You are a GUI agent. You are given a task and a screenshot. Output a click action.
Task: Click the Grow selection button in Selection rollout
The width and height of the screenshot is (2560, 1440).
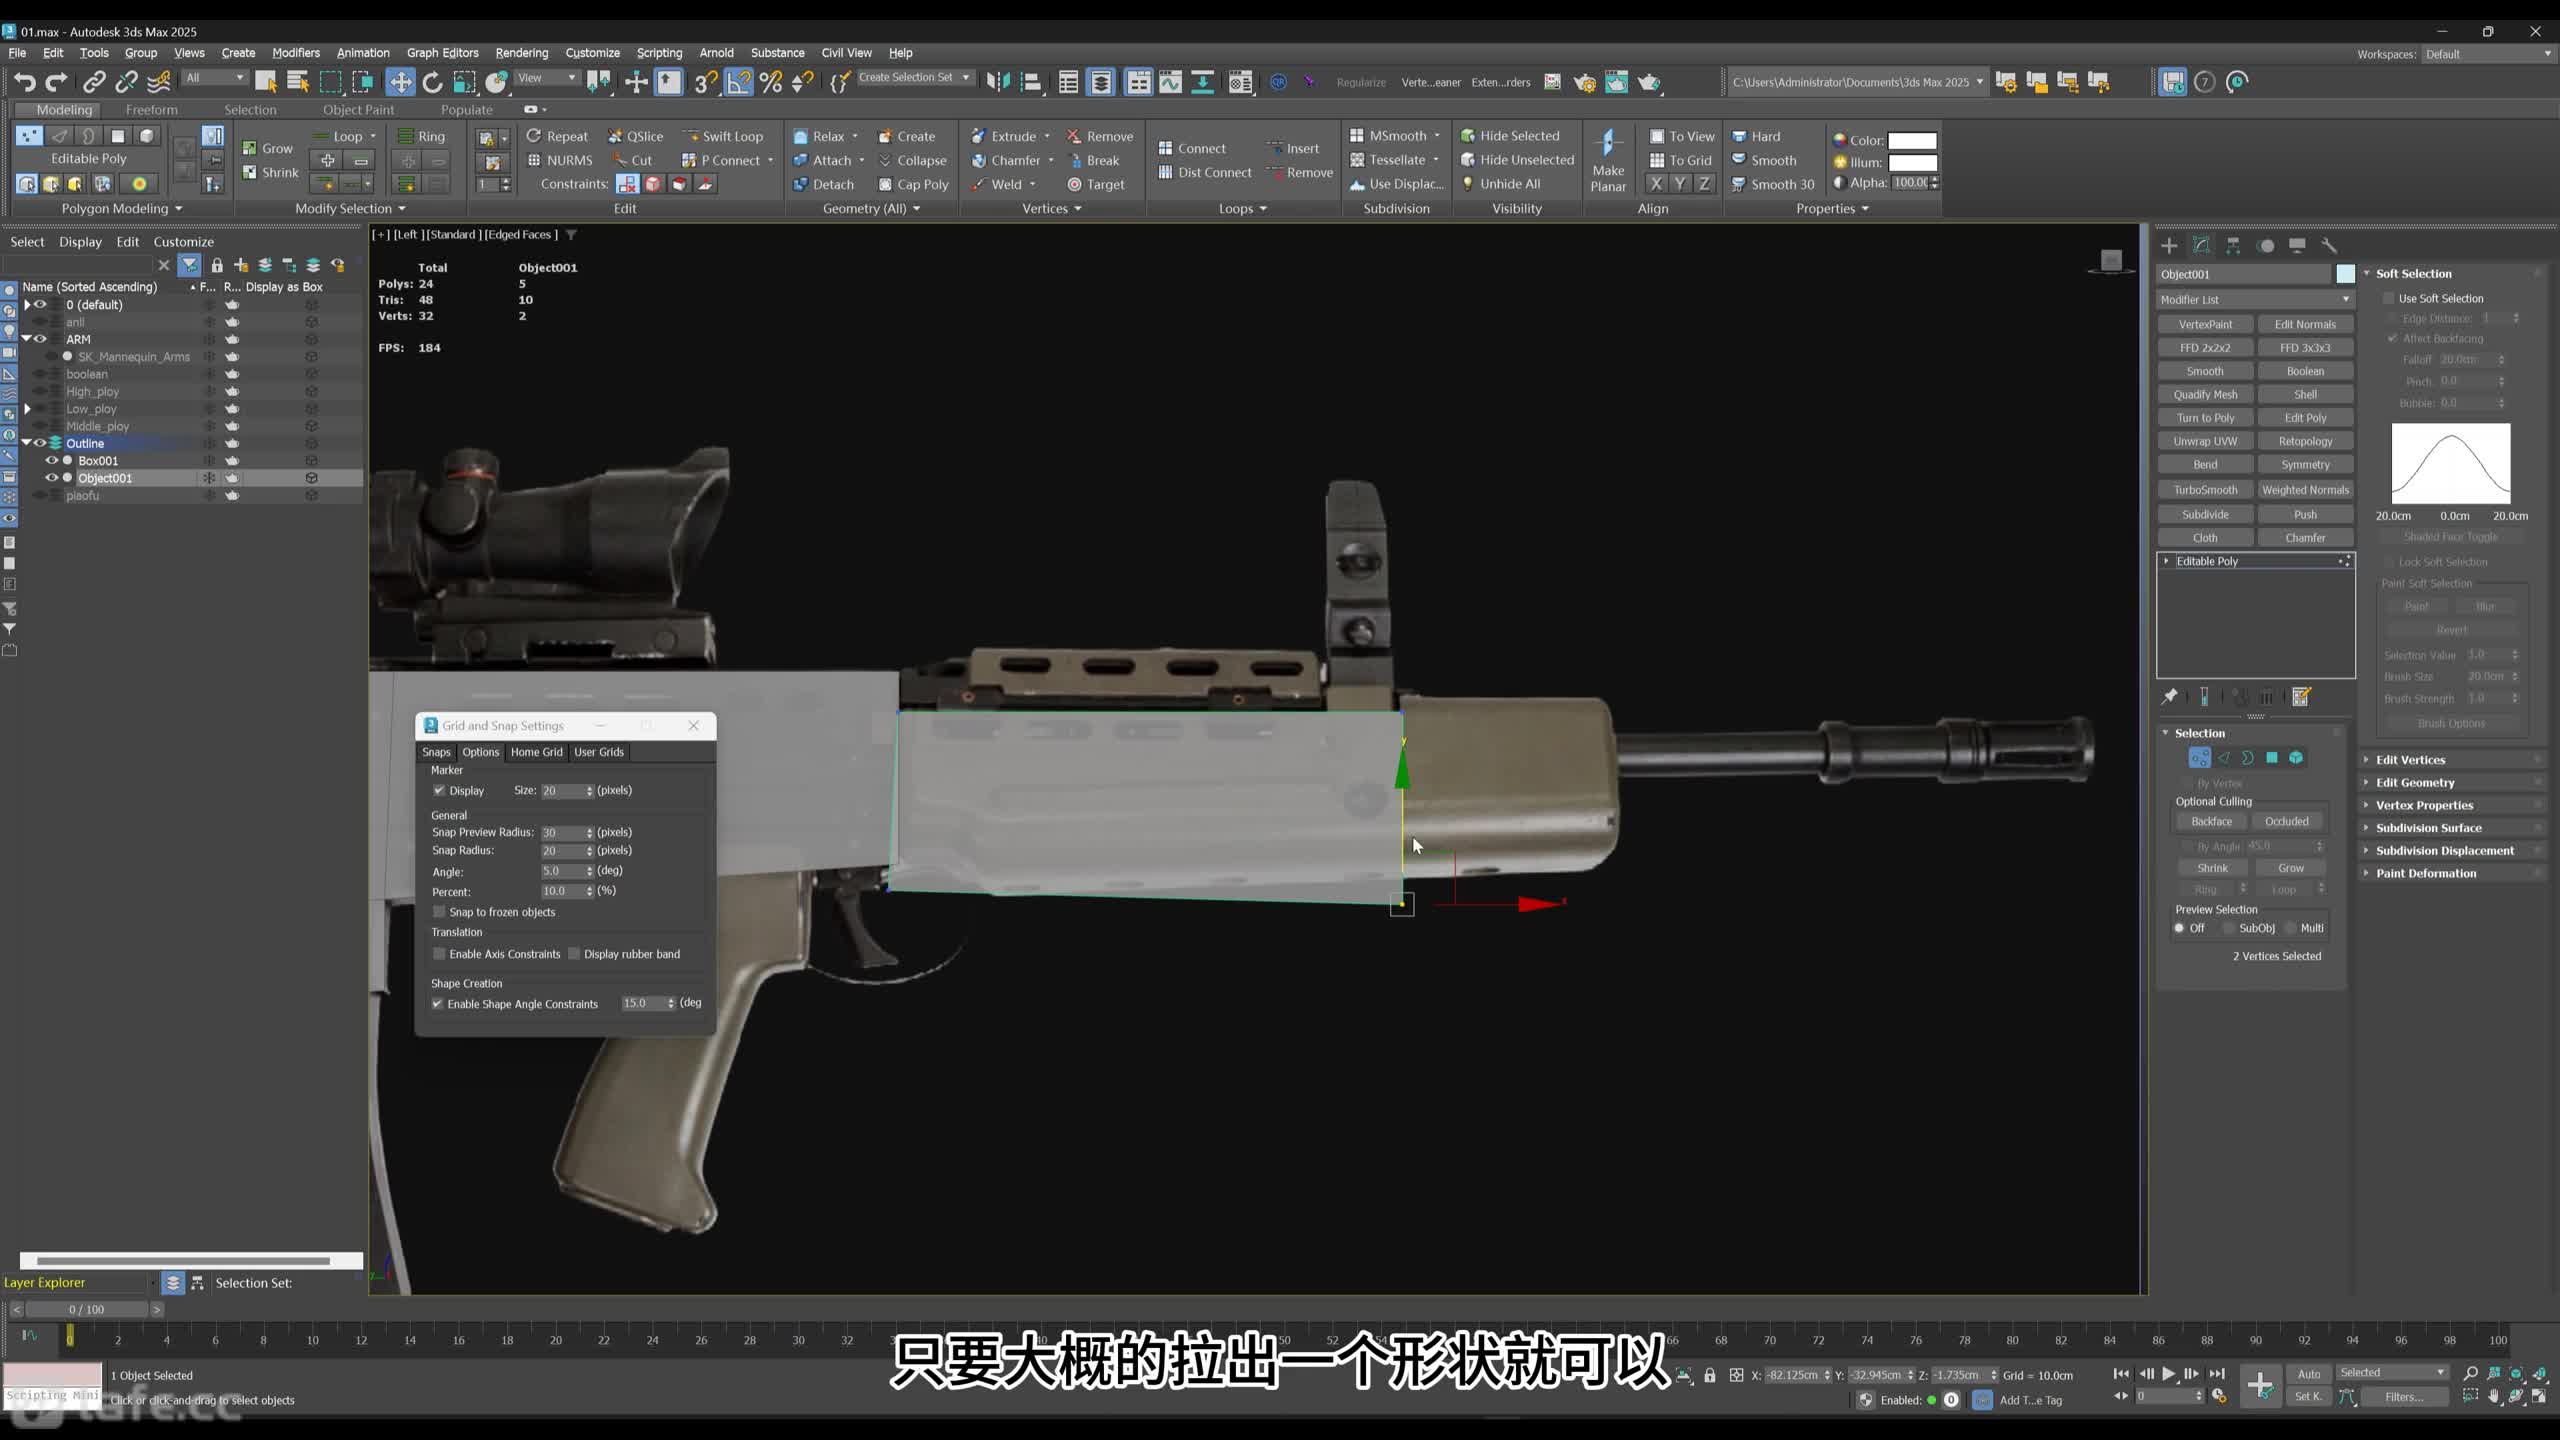pyautogui.click(x=2291, y=868)
